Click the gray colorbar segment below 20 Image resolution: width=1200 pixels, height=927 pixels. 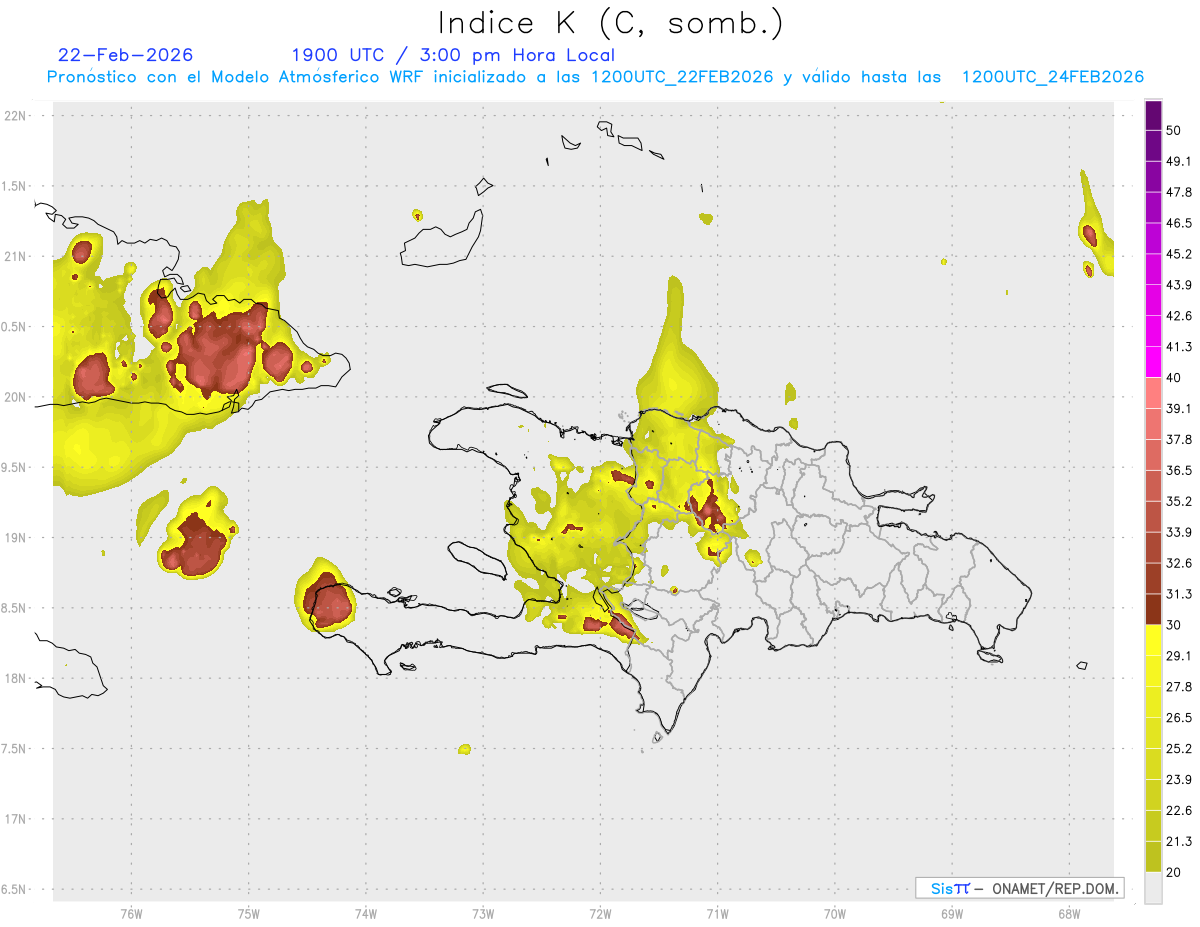point(1153,888)
